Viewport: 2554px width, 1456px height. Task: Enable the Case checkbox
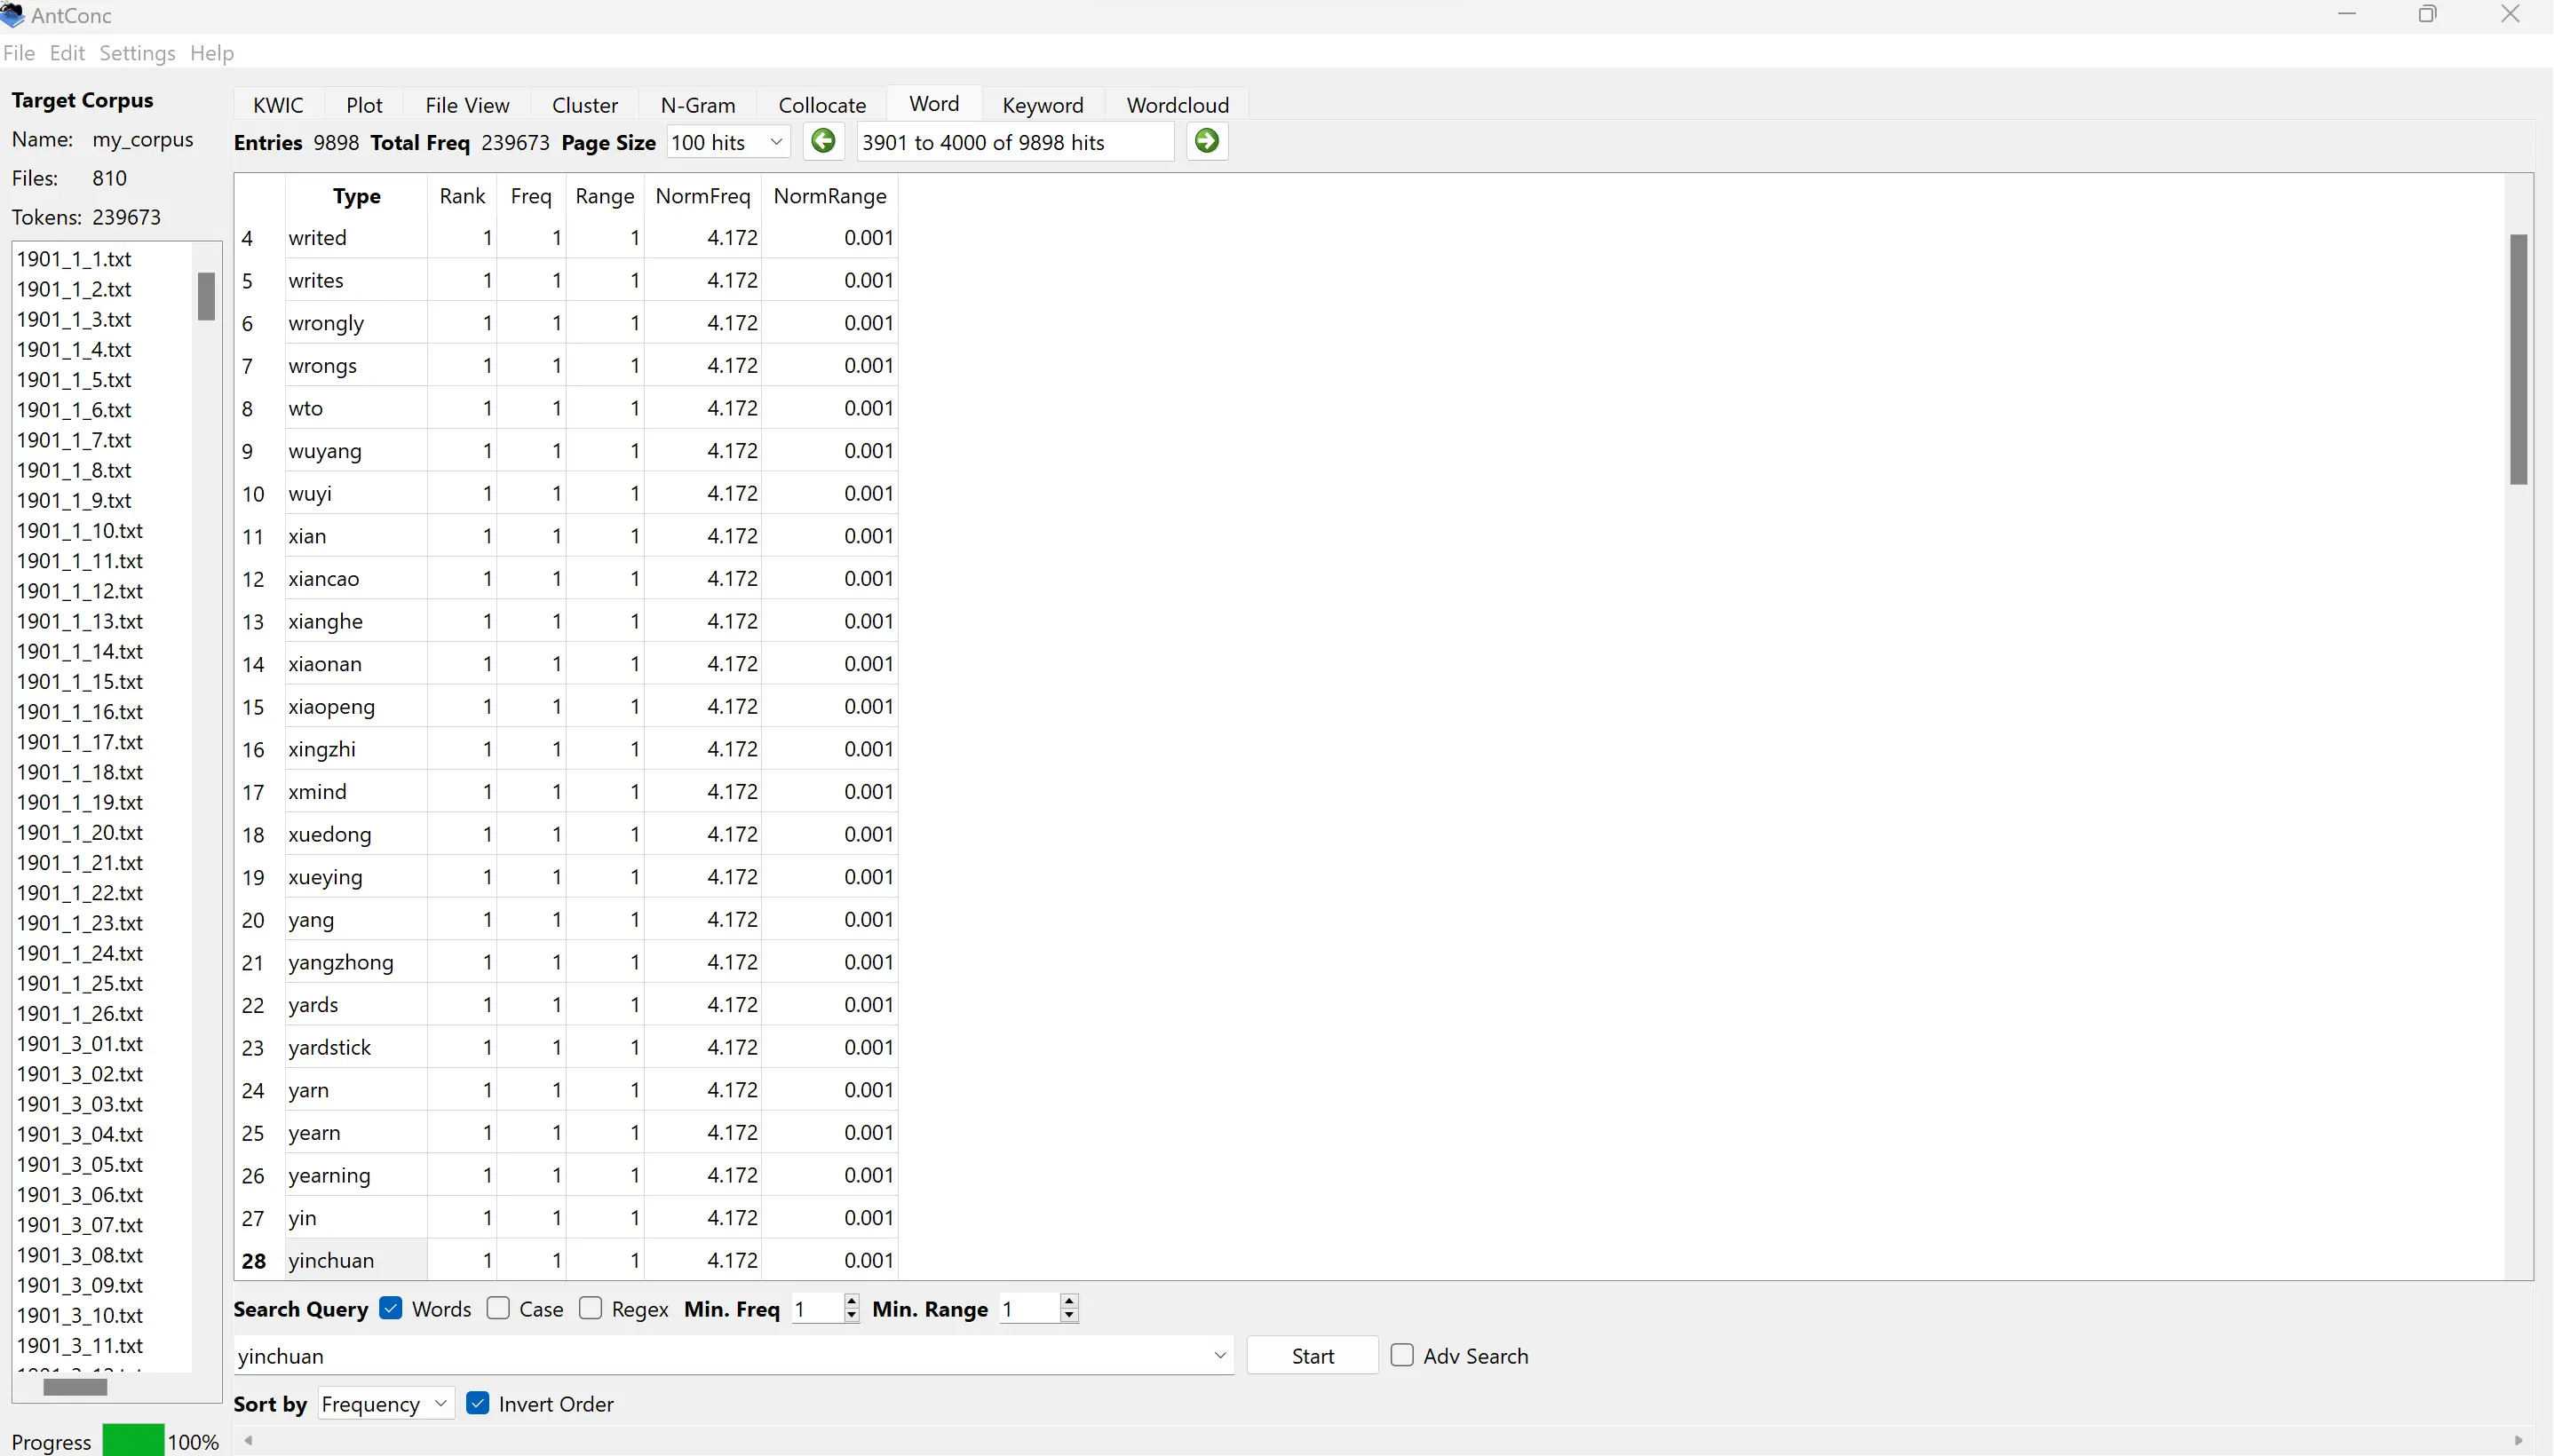498,1308
